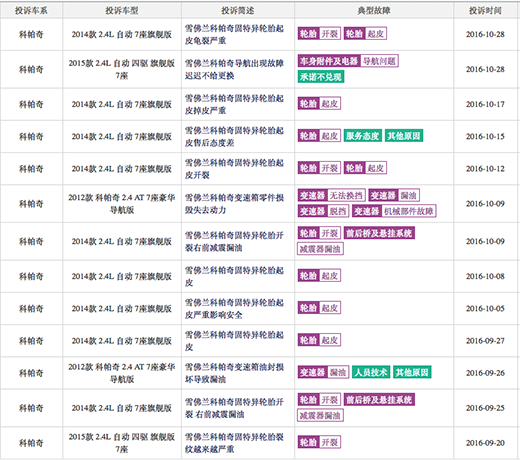Click the date 2016-09-26

click(485, 373)
